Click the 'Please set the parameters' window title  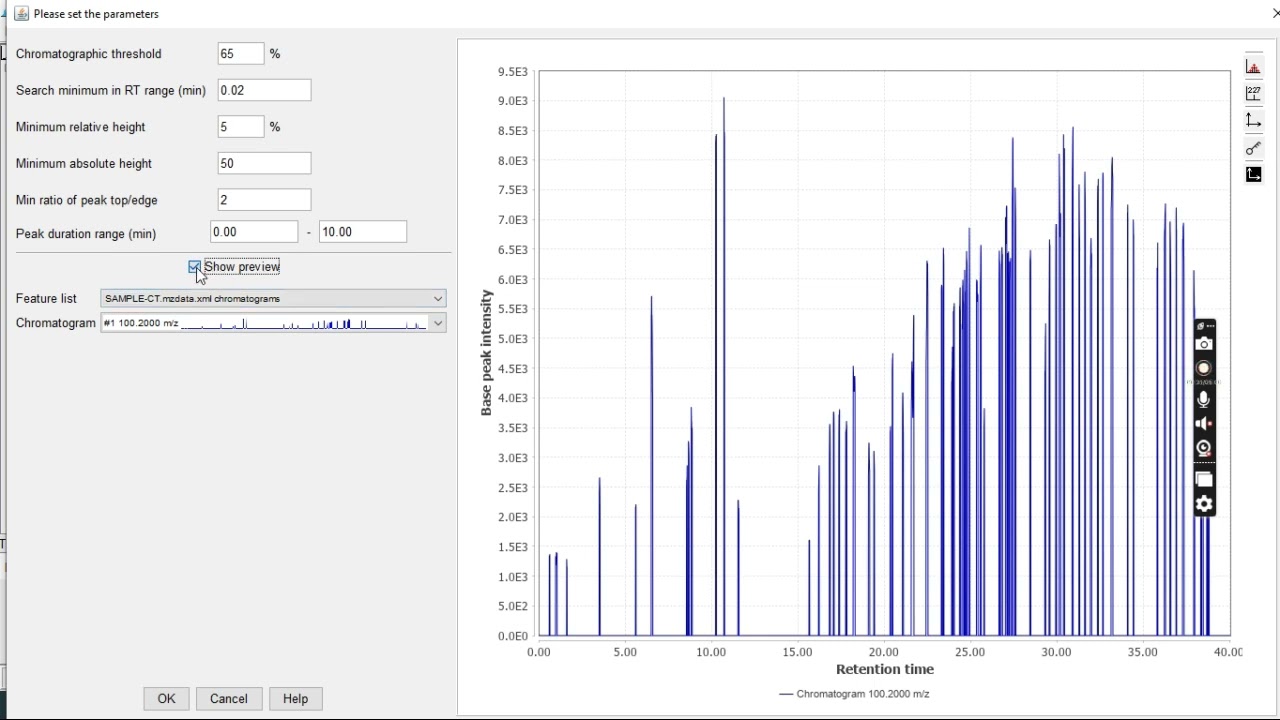[x=96, y=14]
